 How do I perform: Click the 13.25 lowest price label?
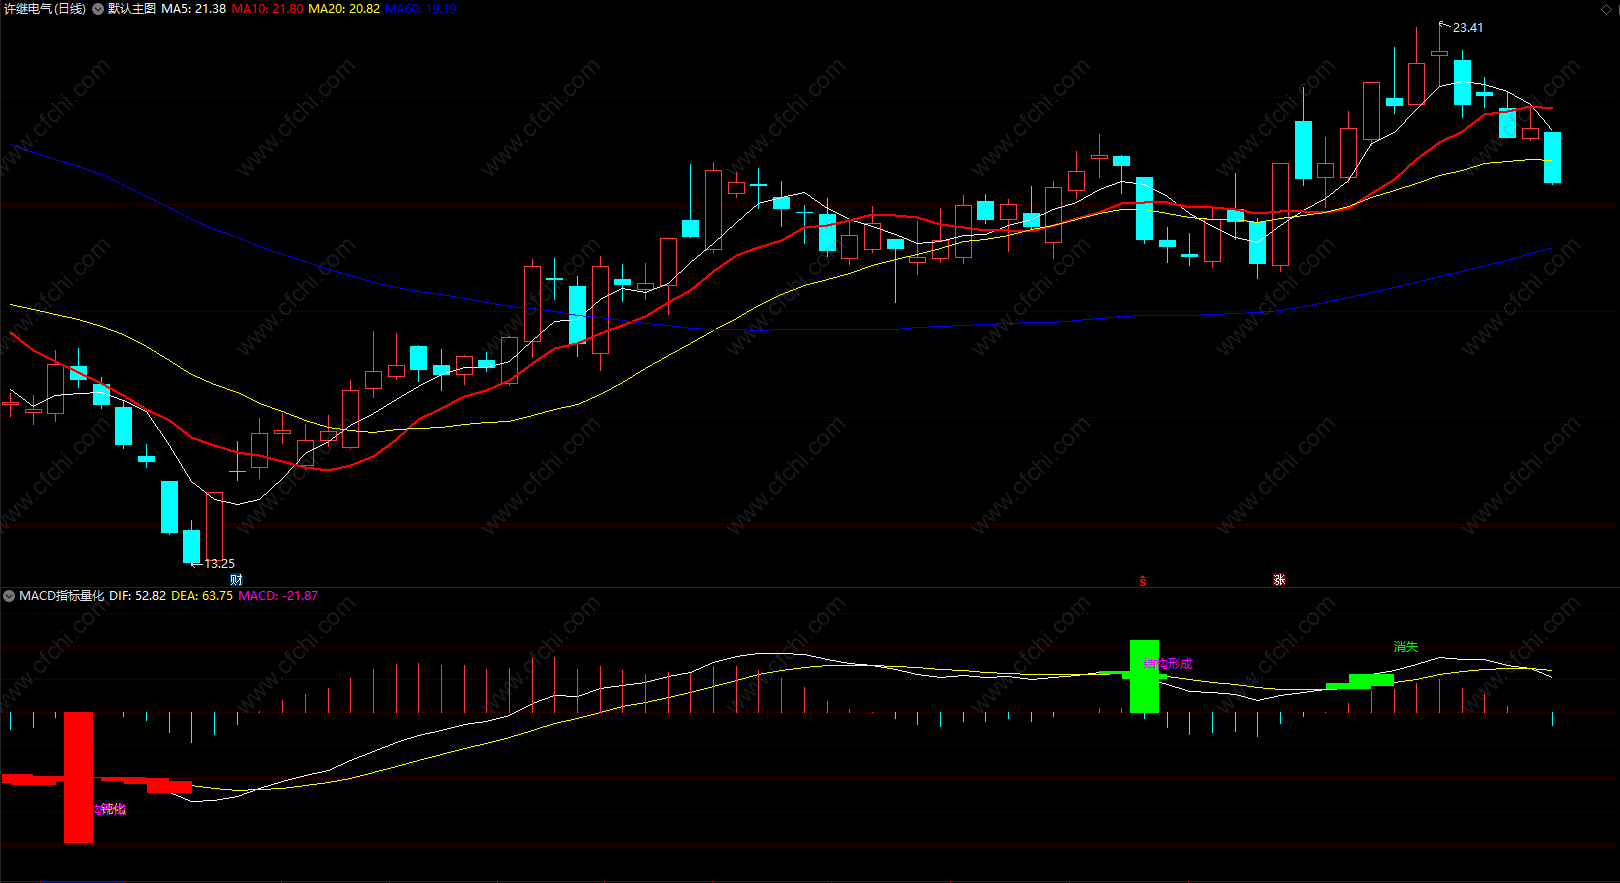click(220, 564)
